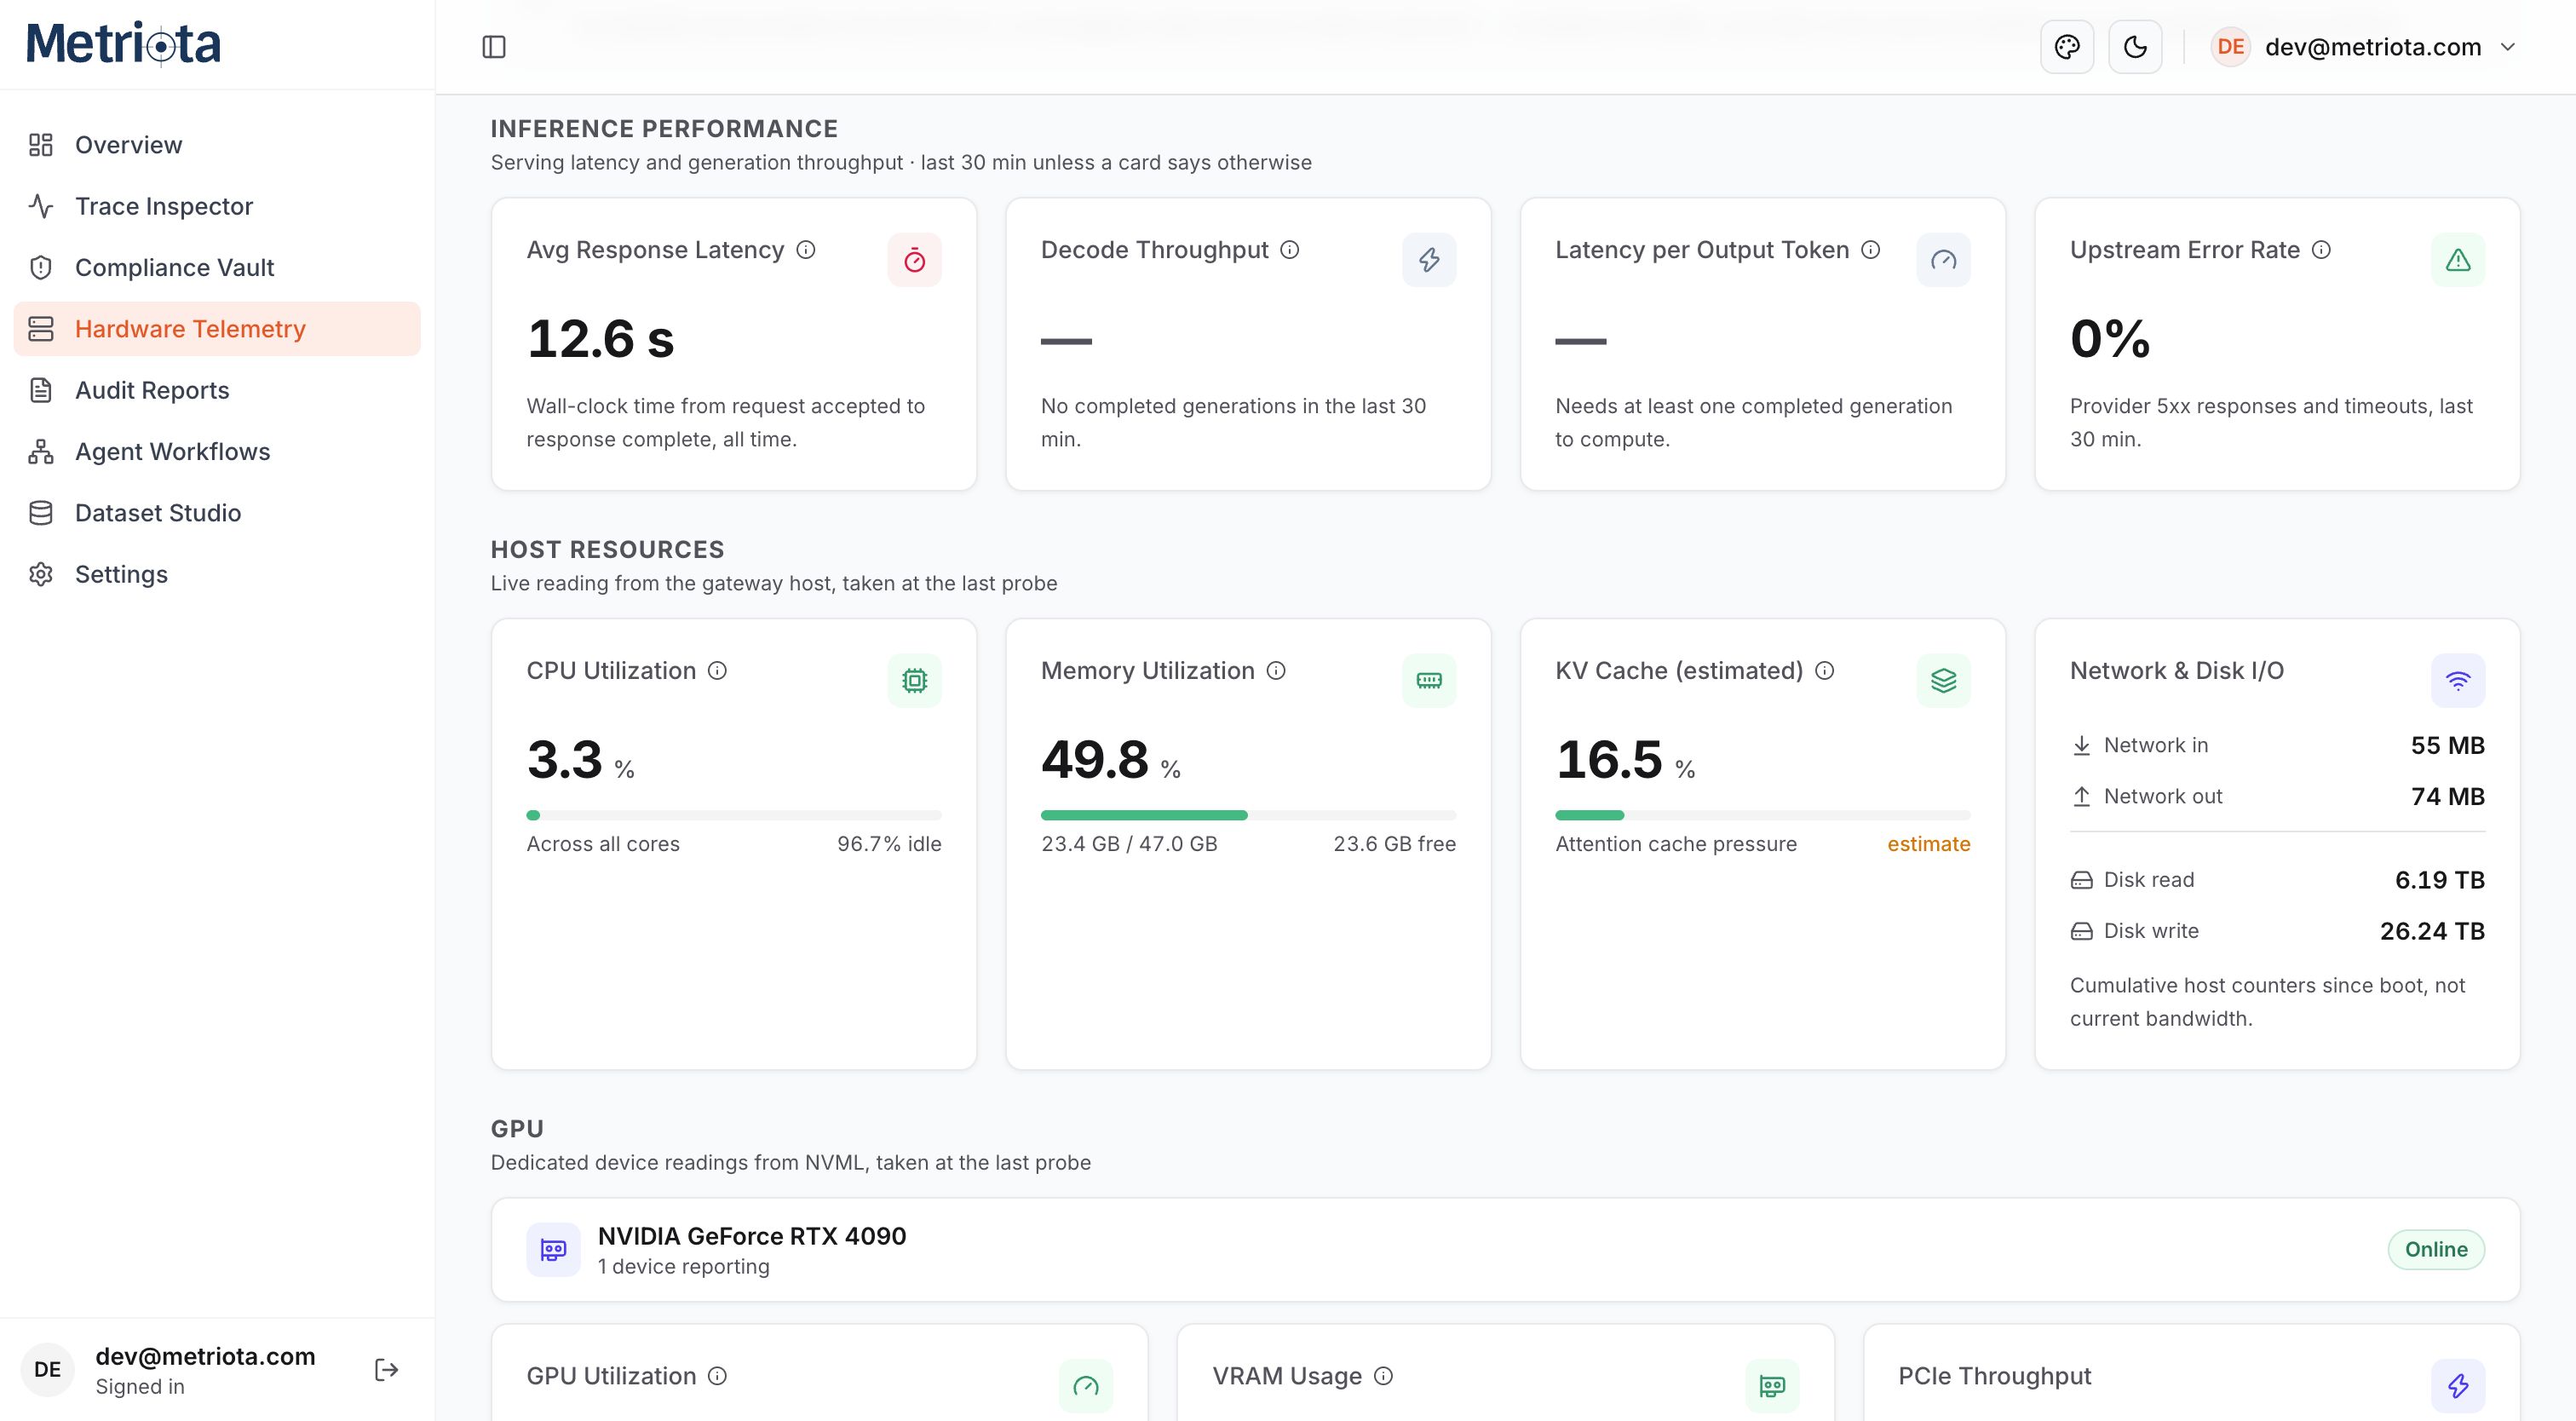Screen dimensions: 2576x1421
Task: Show info for Latency per Output Token
Action: point(1871,250)
